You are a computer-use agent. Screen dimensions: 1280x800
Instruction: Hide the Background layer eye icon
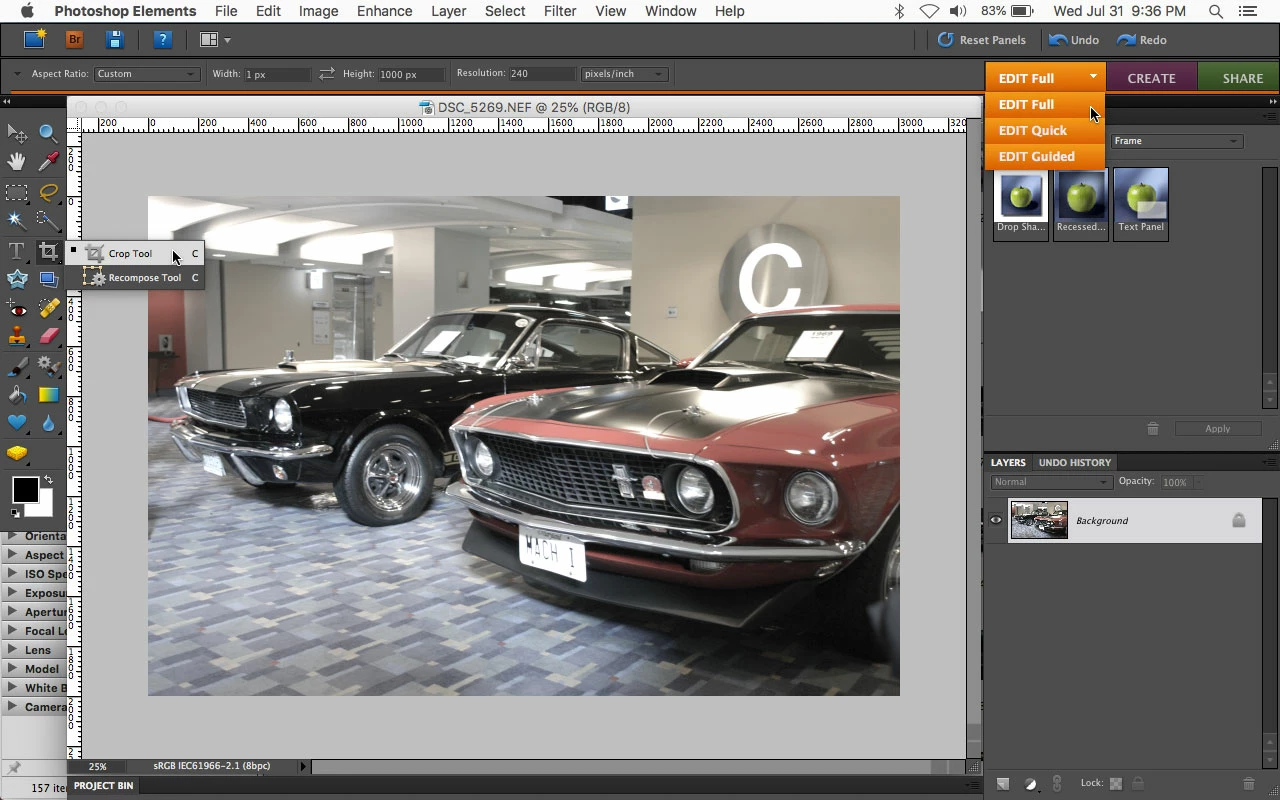996,520
